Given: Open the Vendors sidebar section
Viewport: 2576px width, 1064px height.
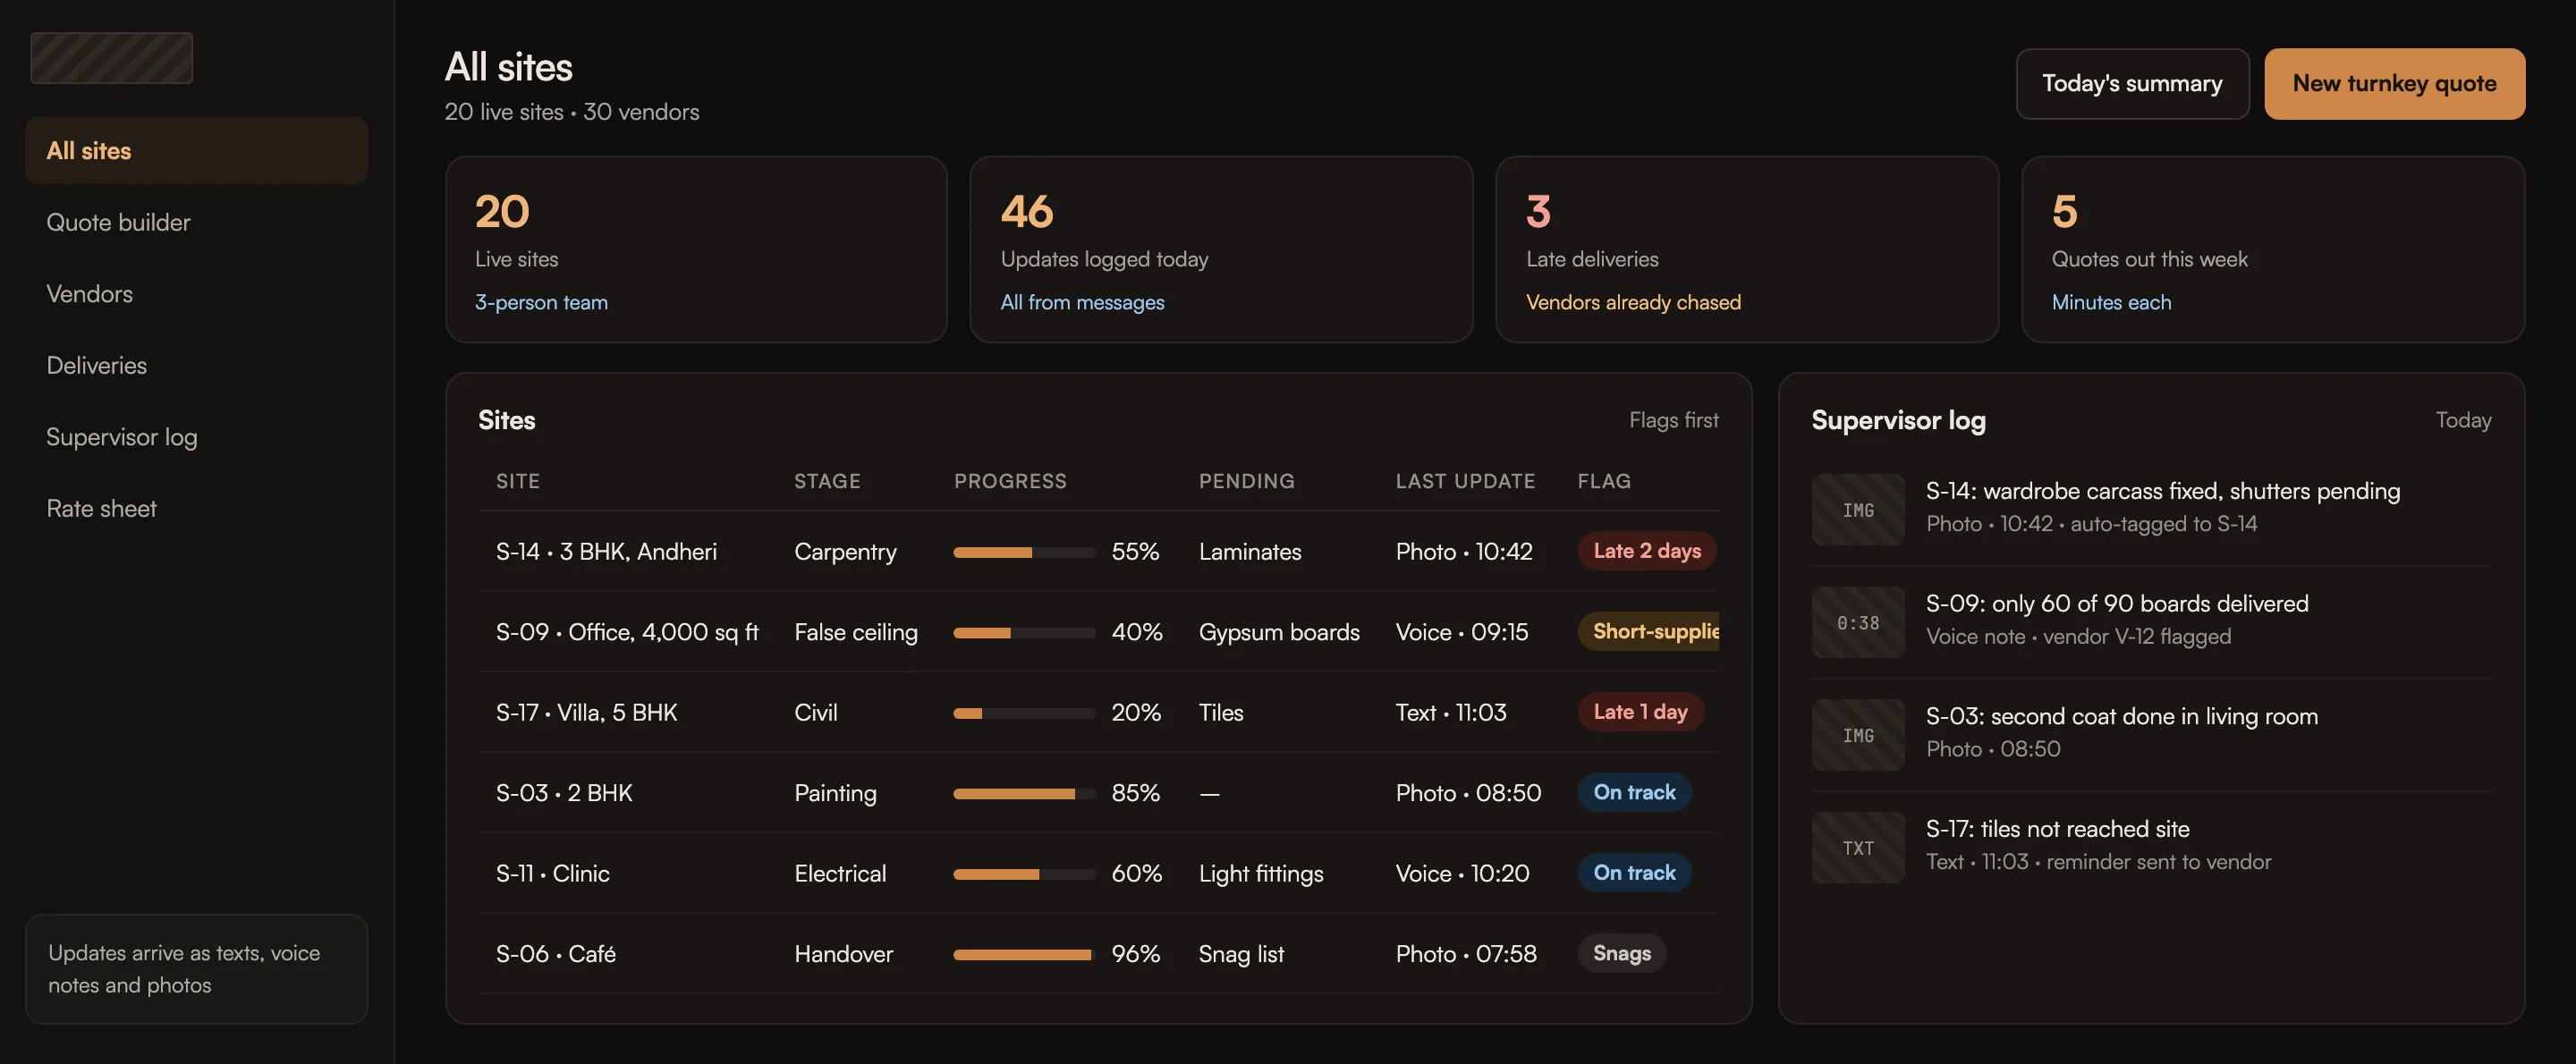Looking at the screenshot, I should click(x=196, y=293).
